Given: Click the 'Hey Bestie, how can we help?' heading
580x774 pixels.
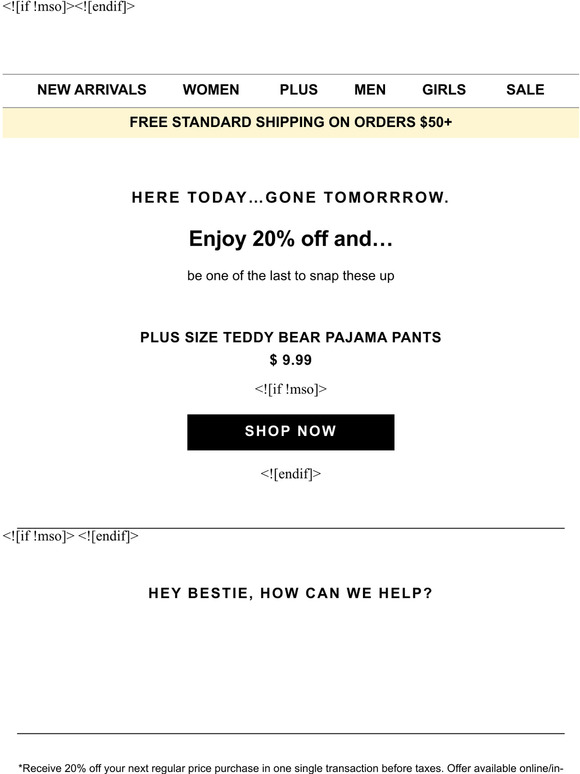Looking at the screenshot, I should tap(291, 593).
